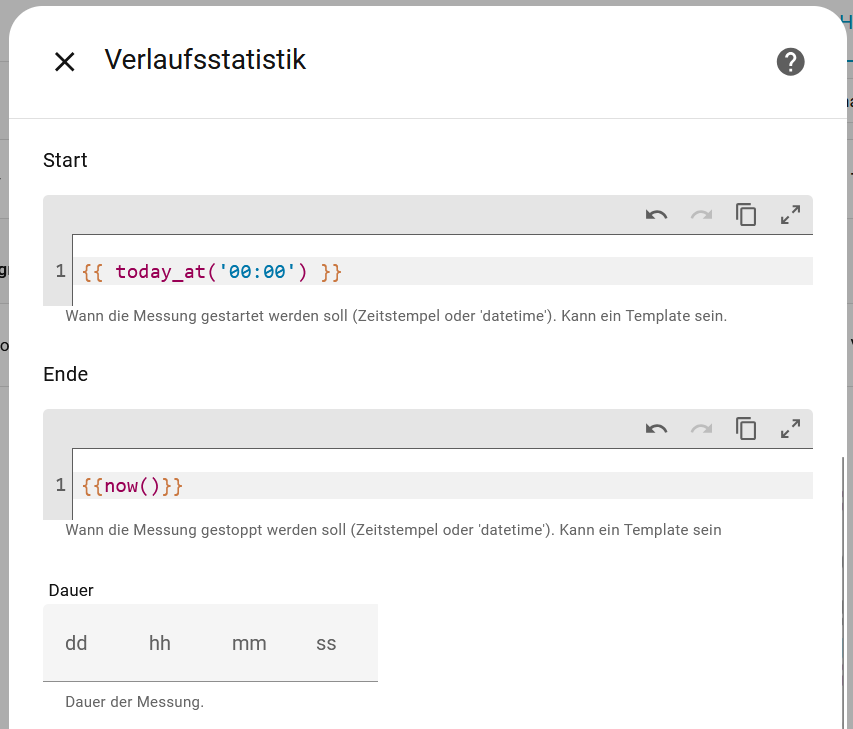Copy the Ende template to clipboard
Image resolution: width=853 pixels, height=729 pixels.
pos(746,429)
